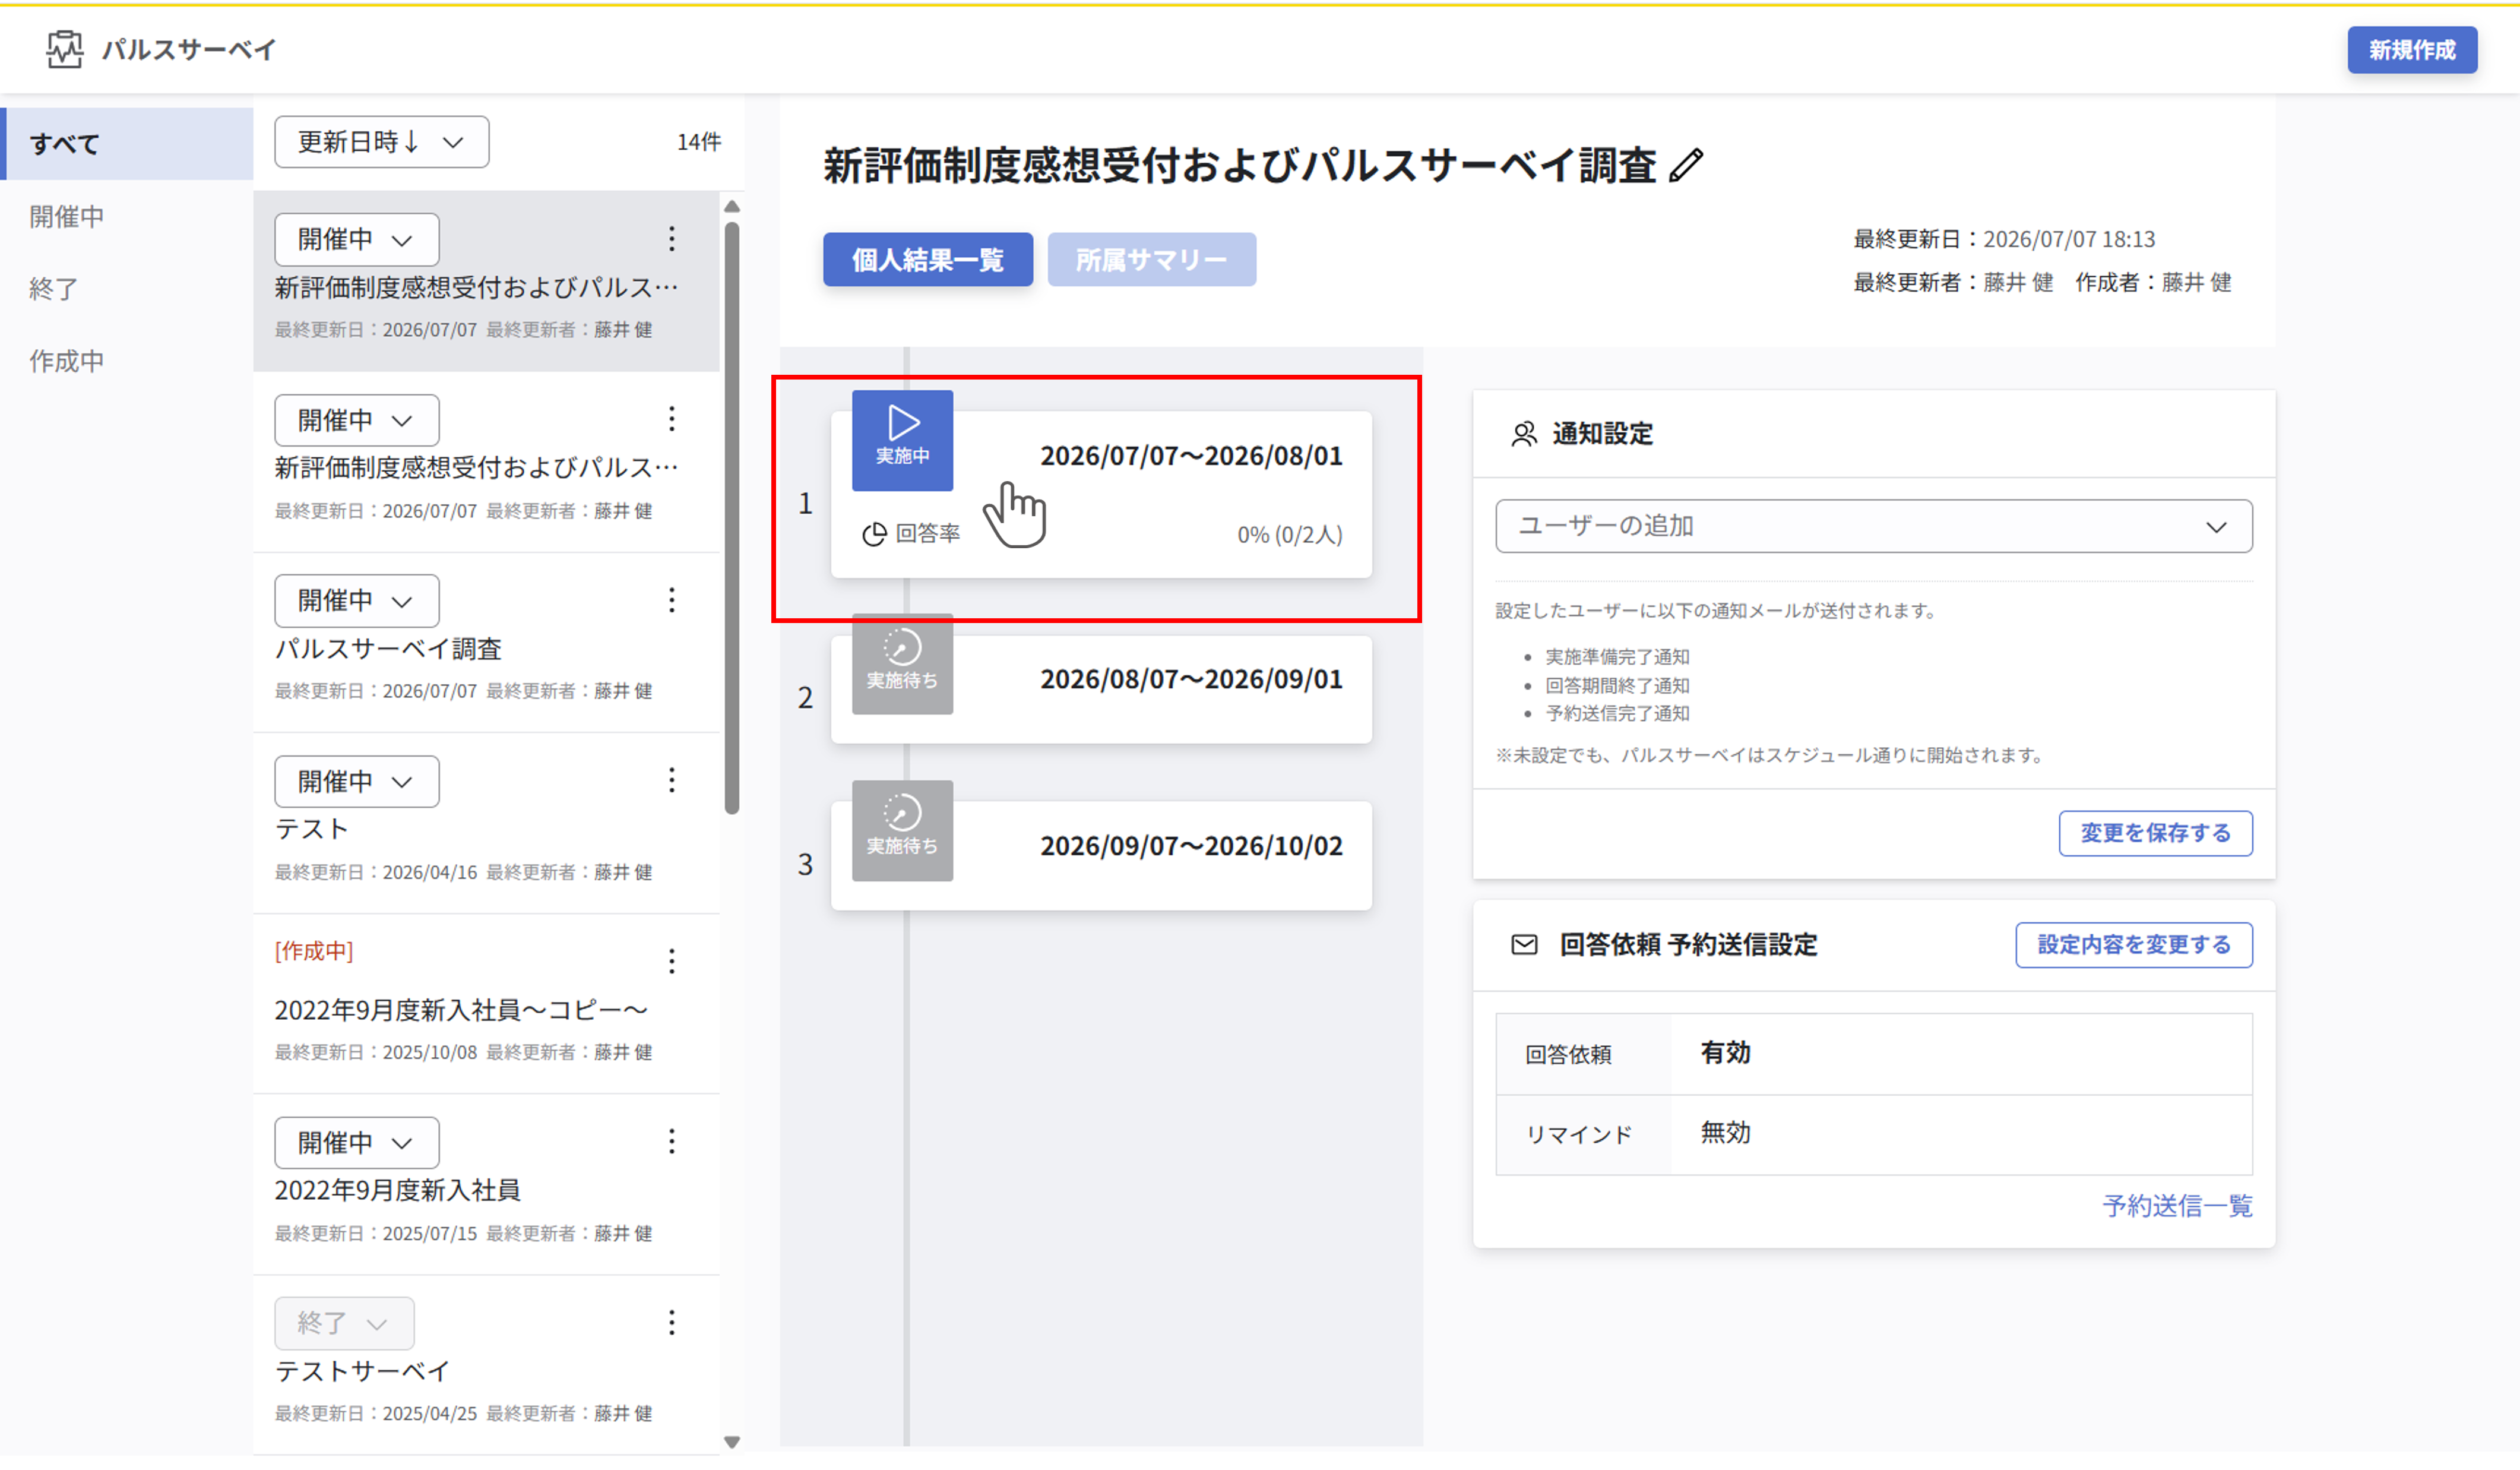Click the 回答率 pie chart icon
Viewport: 2520px width, 1470px height.
point(874,534)
